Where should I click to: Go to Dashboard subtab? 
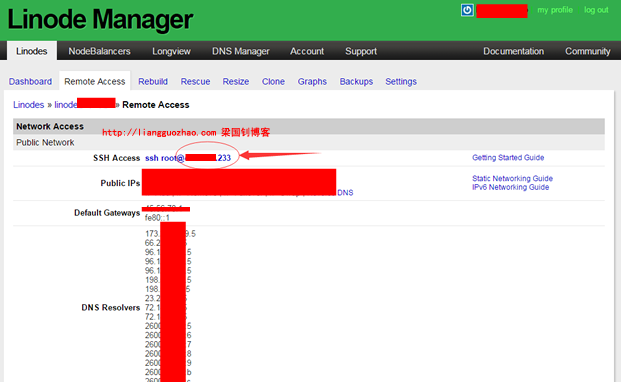click(x=30, y=82)
